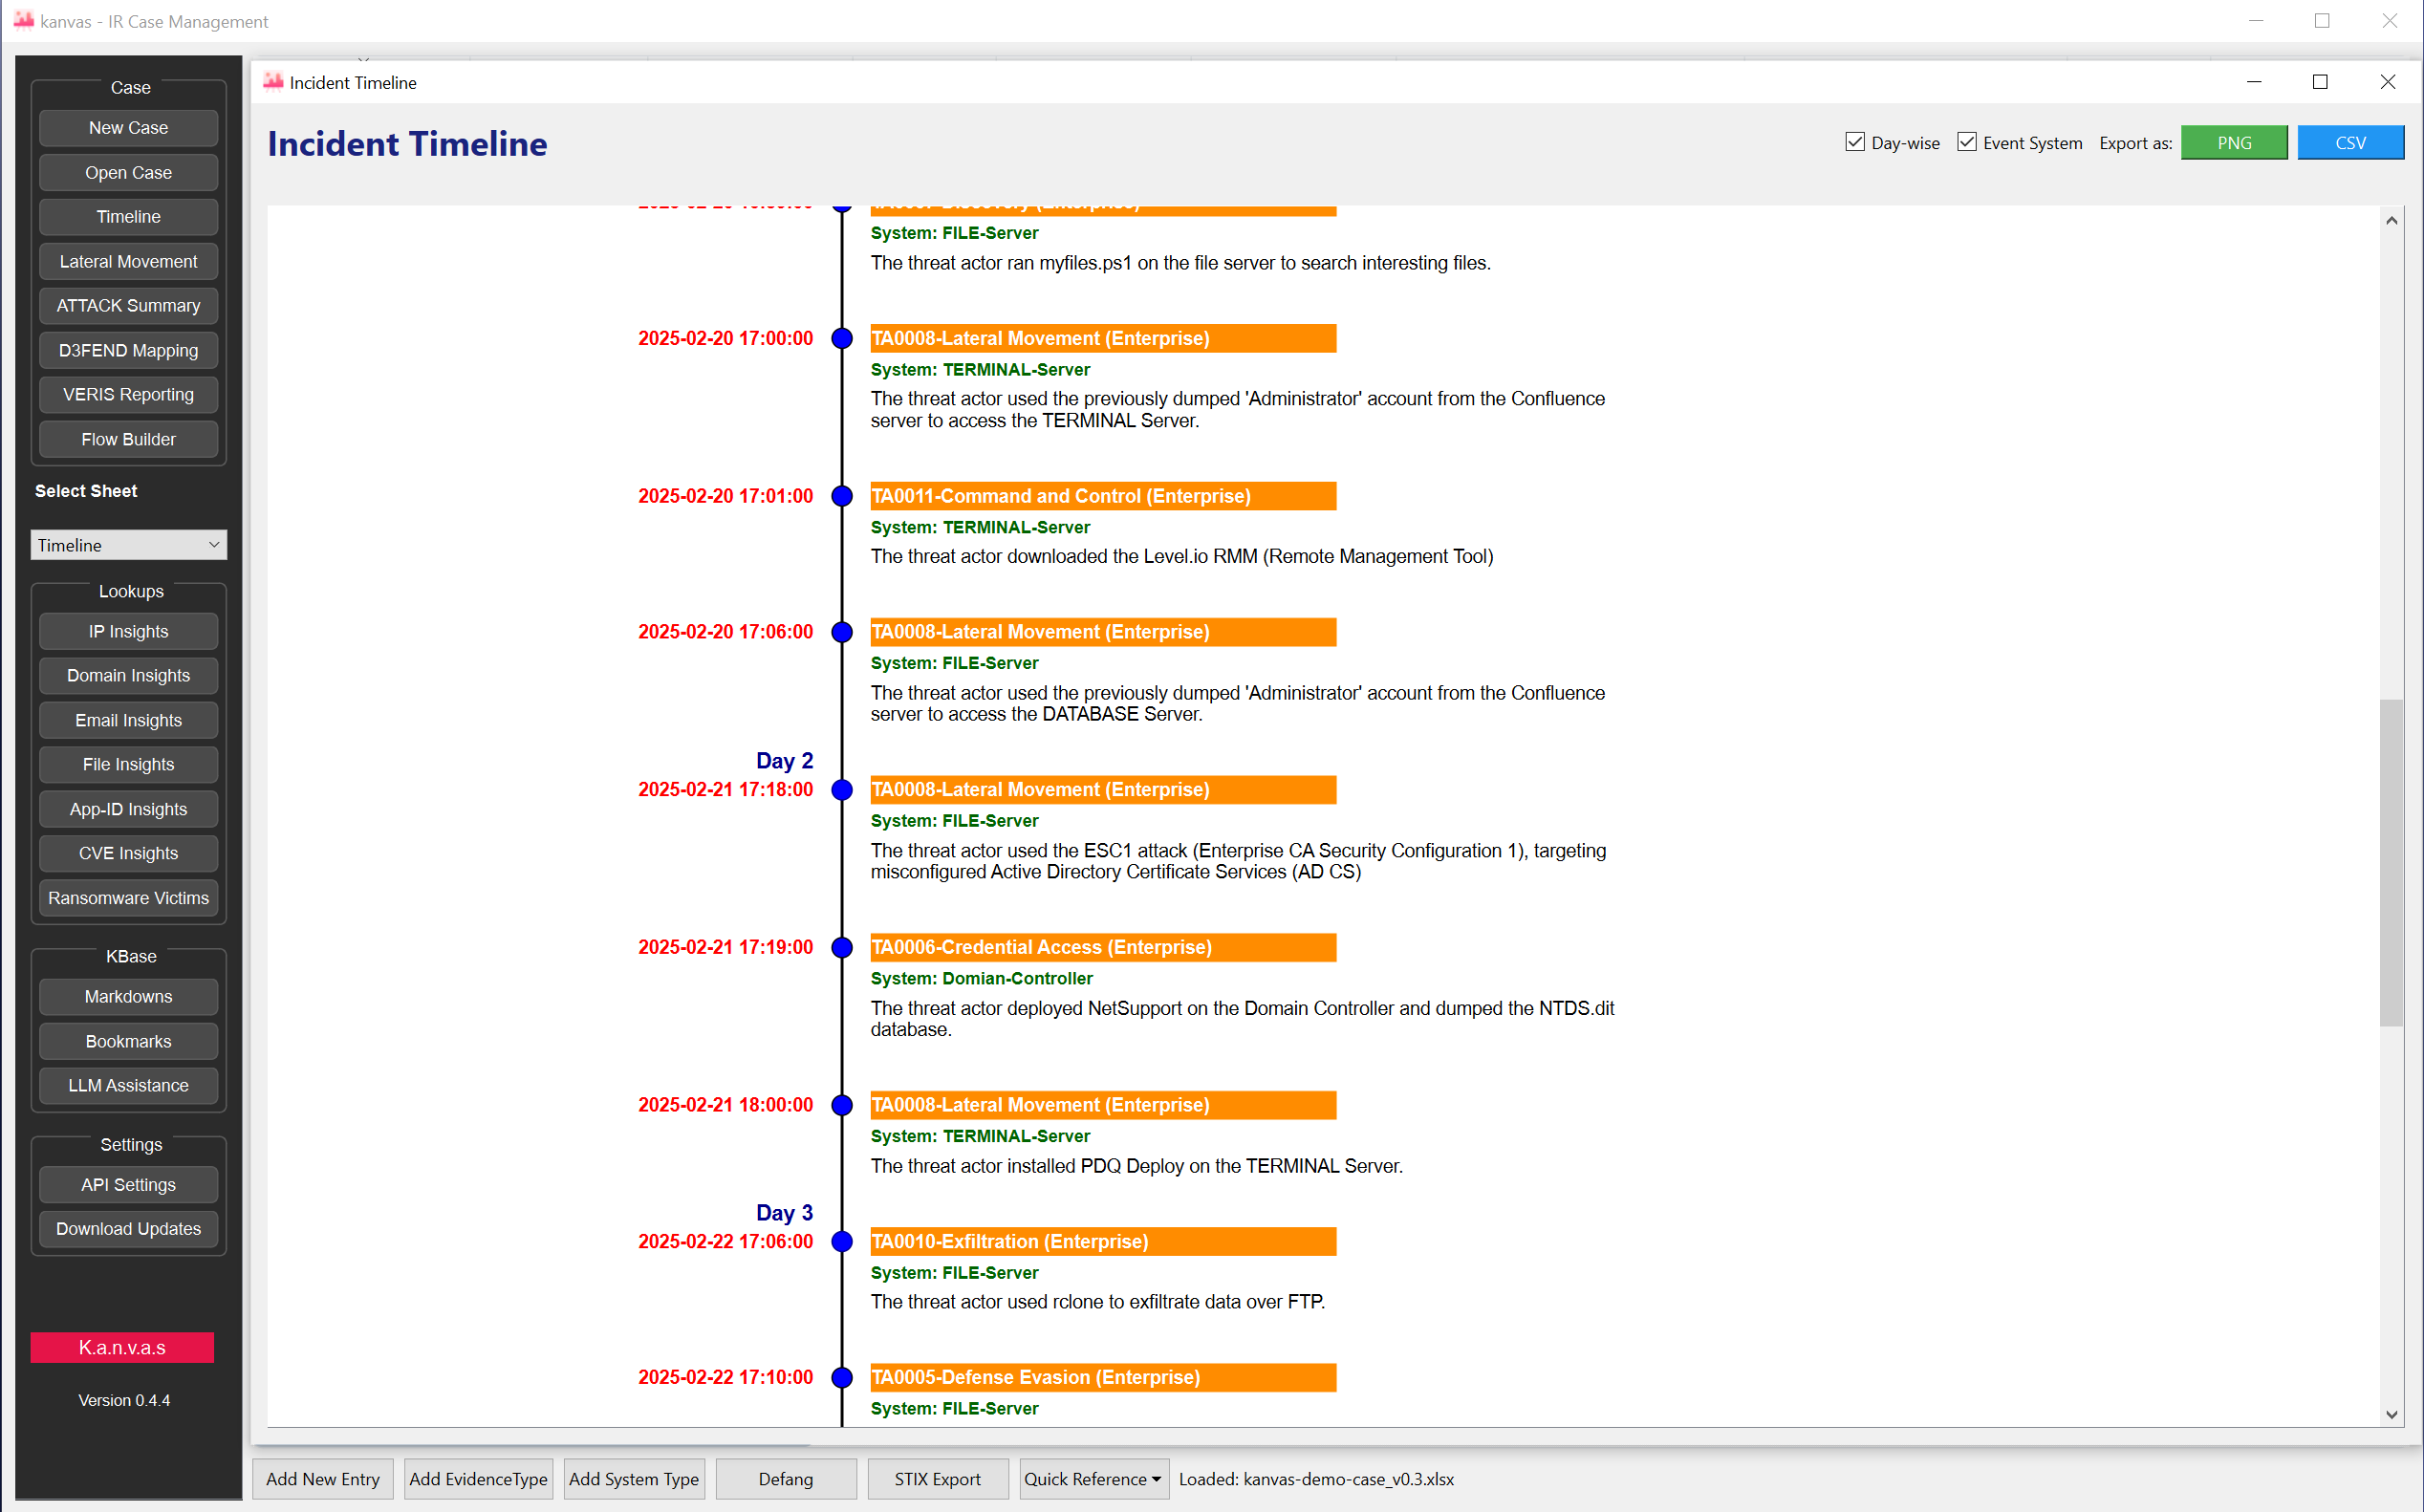Open LLM Assistance

pos(128,1085)
